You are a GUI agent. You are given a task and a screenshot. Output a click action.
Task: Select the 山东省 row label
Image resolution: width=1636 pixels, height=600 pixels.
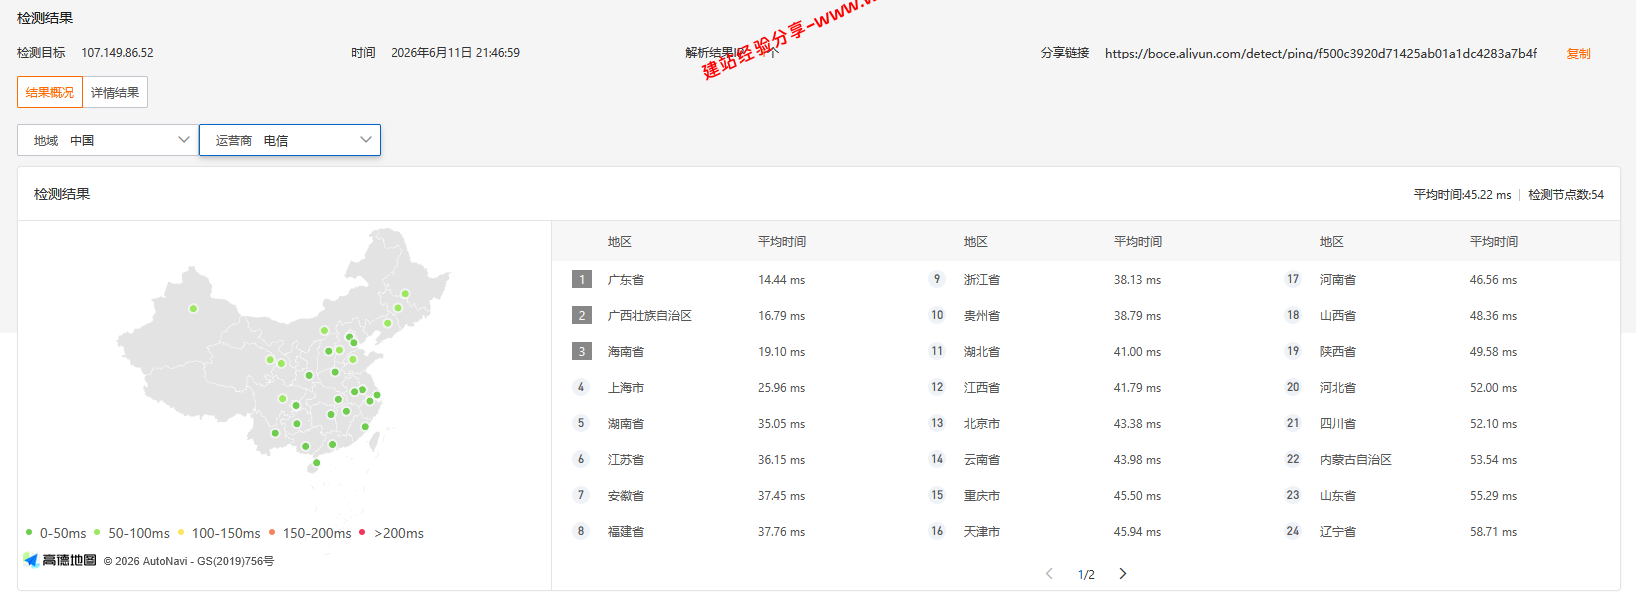click(x=1338, y=496)
